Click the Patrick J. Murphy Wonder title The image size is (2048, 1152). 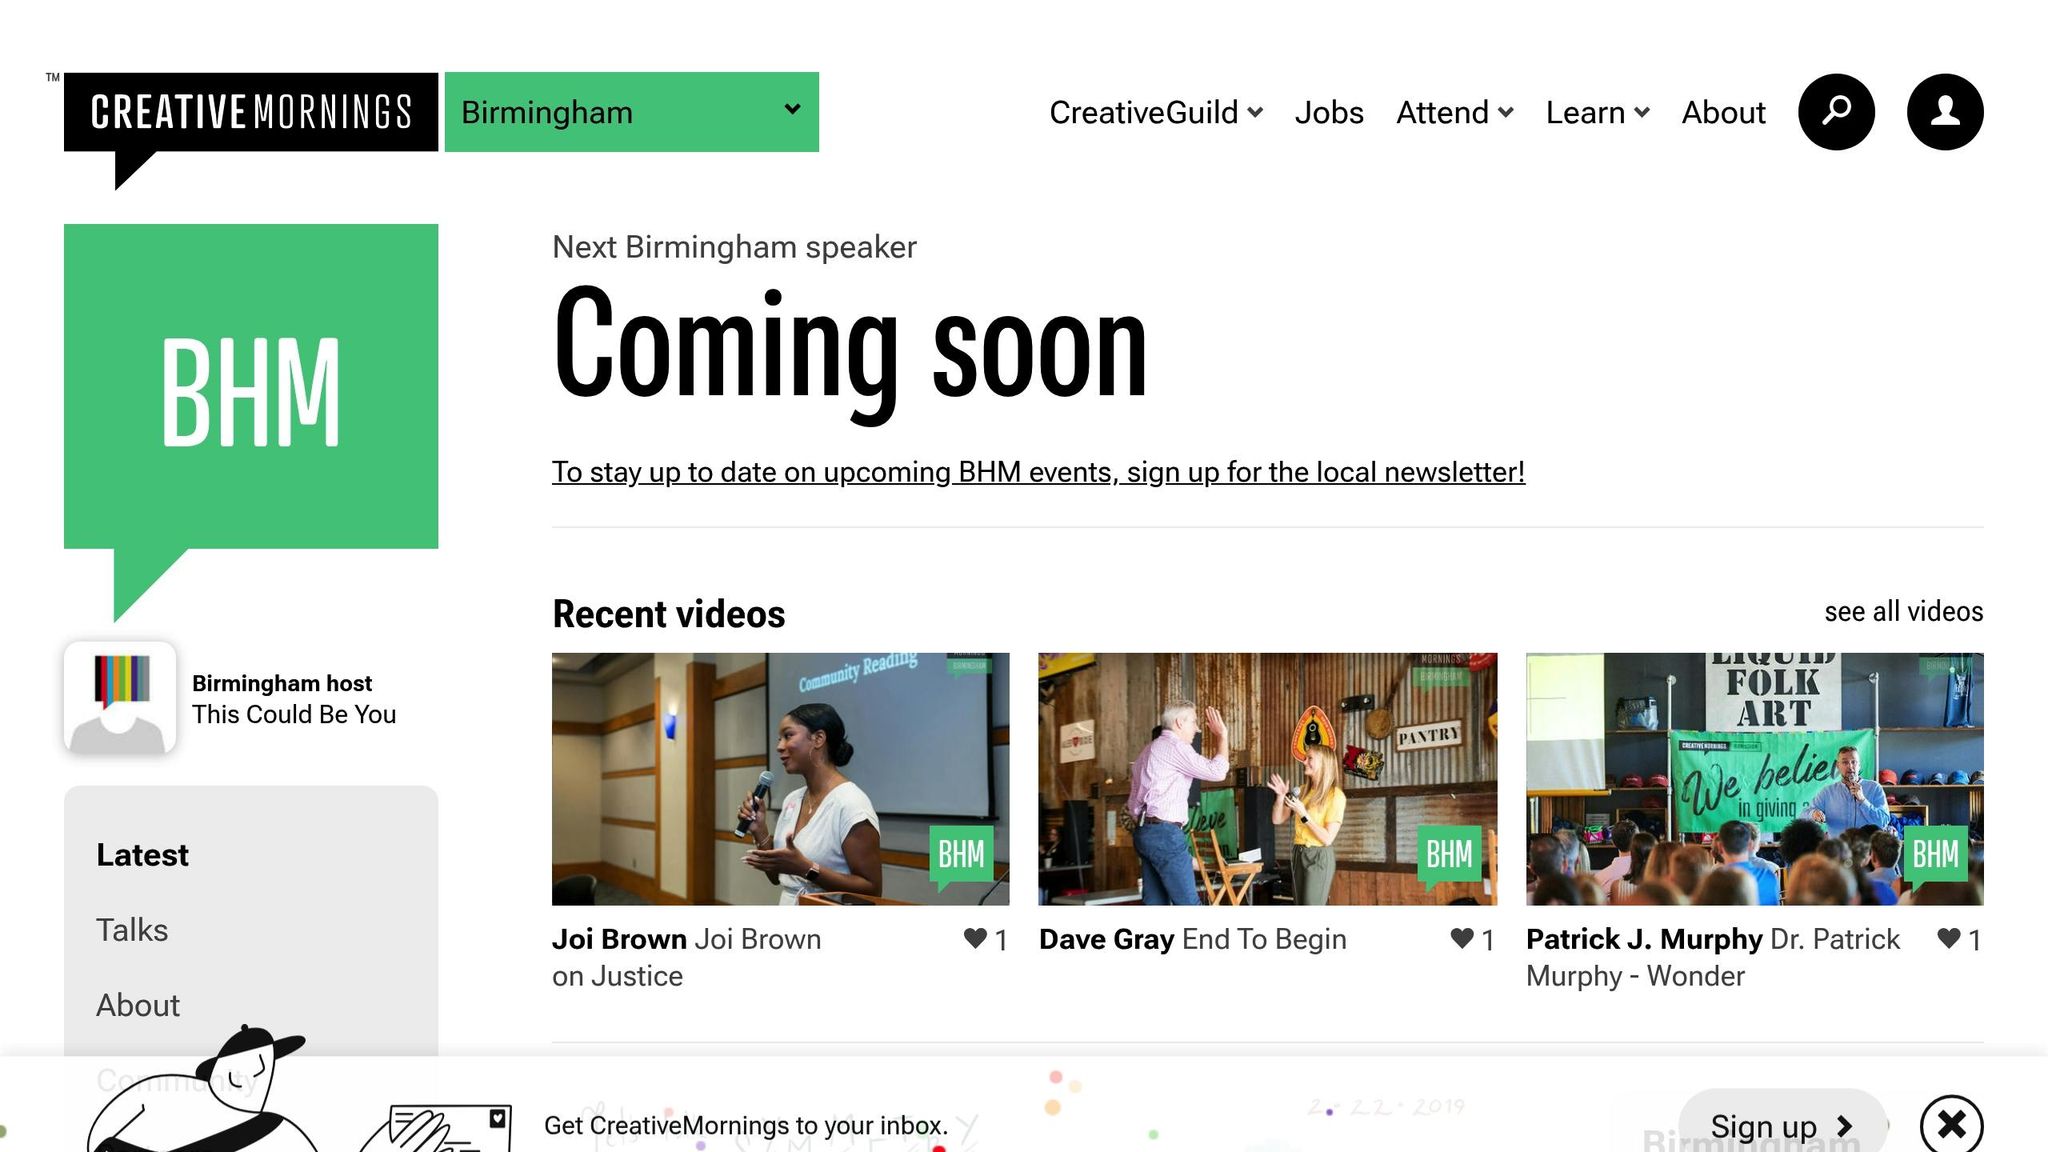(x=1713, y=957)
